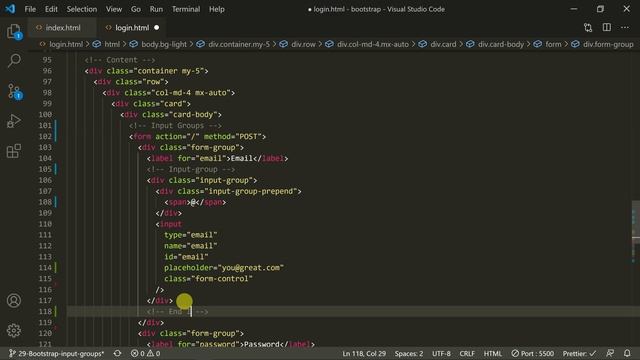Click the form action line of code
This screenshot has height=360, width=640.
[x=198, y=136]
